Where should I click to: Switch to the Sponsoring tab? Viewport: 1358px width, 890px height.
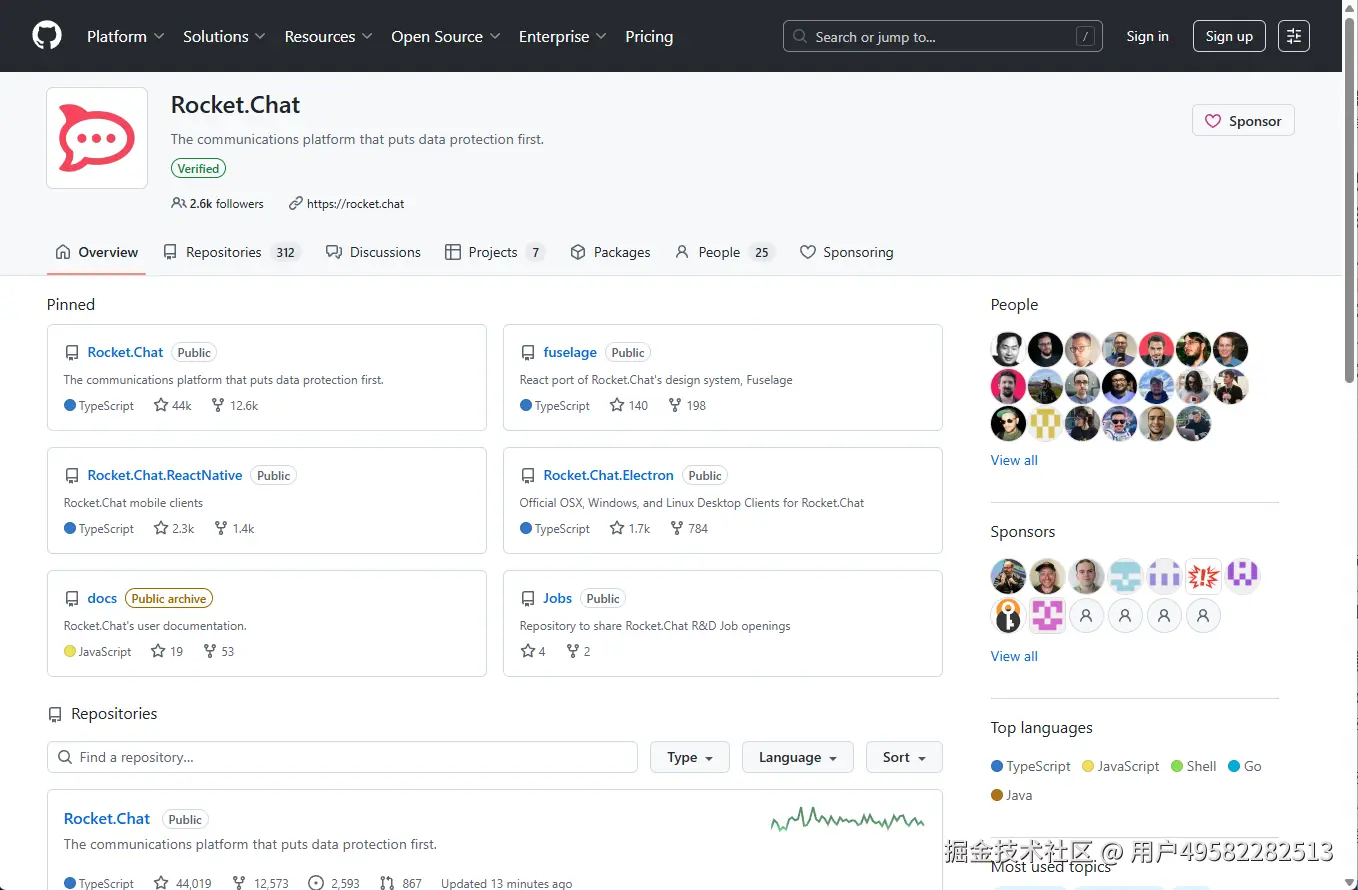(847, 252)
